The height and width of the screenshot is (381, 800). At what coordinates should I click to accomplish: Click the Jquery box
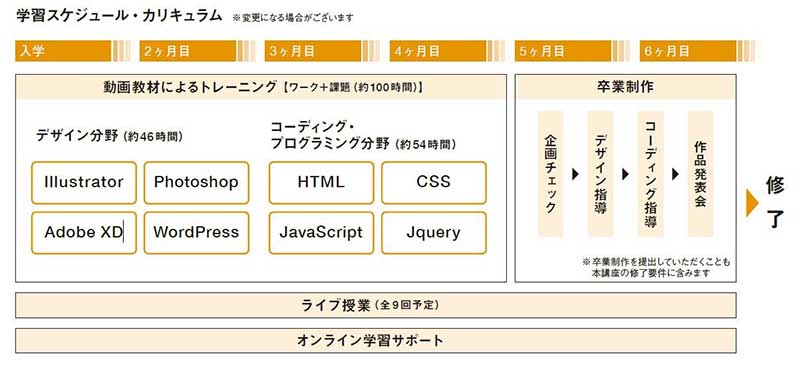pos(434,233)
